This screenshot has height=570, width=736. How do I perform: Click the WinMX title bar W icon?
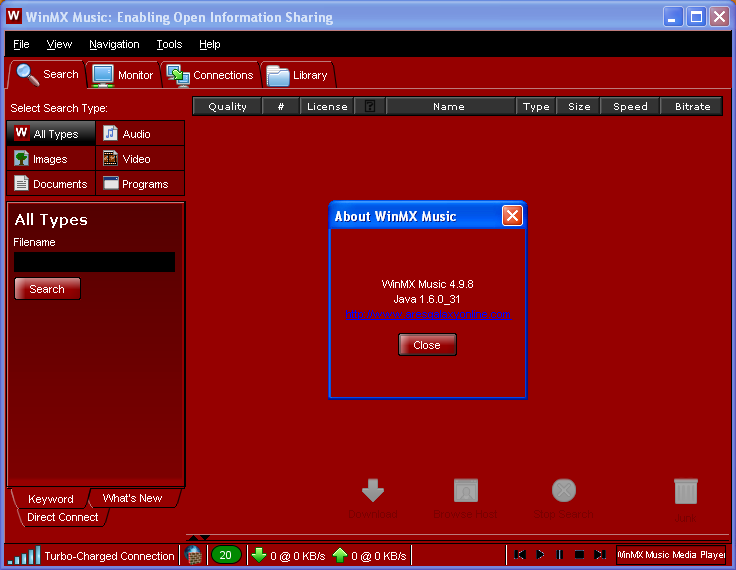(14, 16)
